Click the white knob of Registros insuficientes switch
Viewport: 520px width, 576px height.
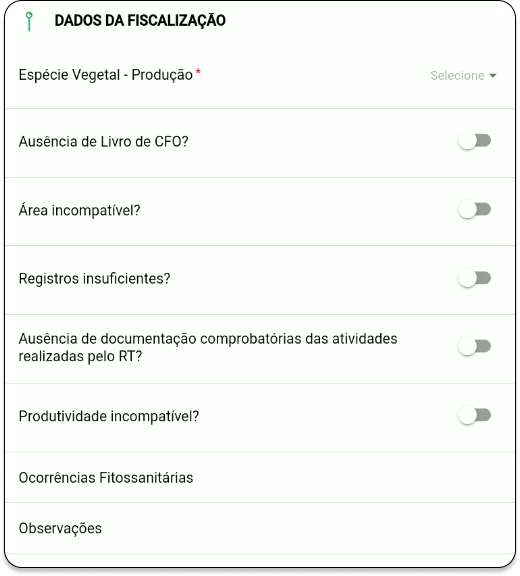pyautogui.click(x=467, y=278)
